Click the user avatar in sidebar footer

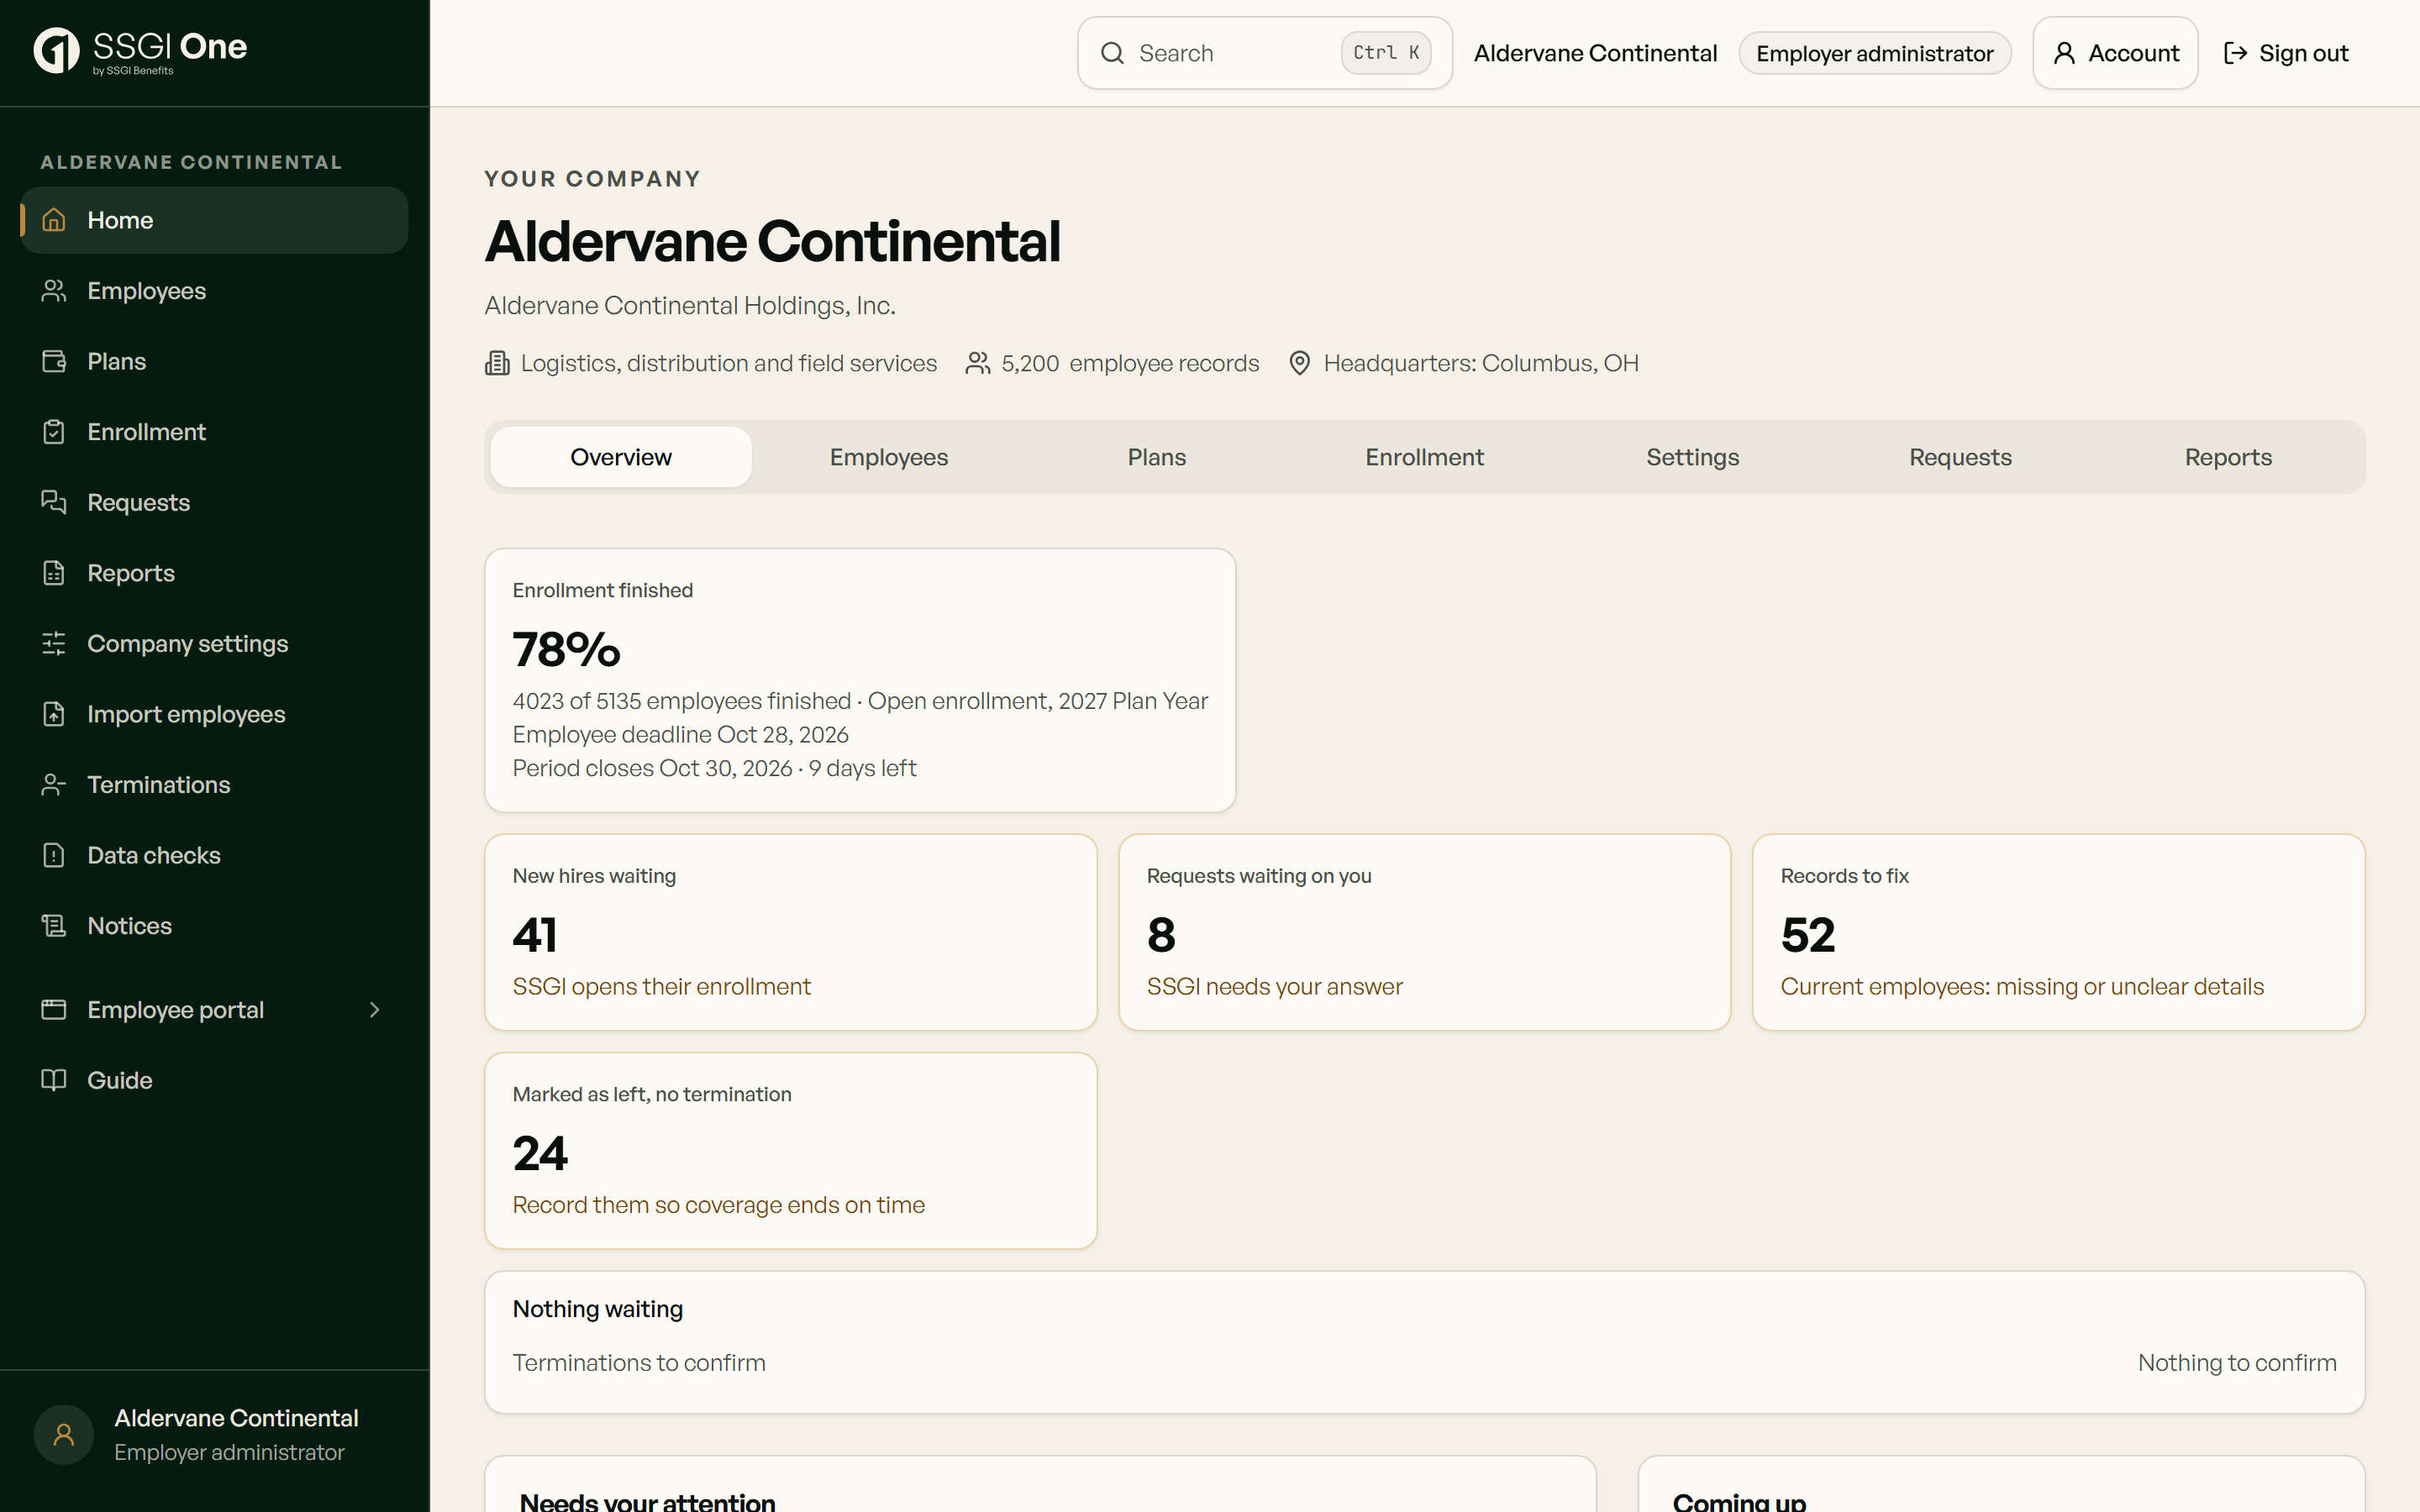tap(64, 1435)
